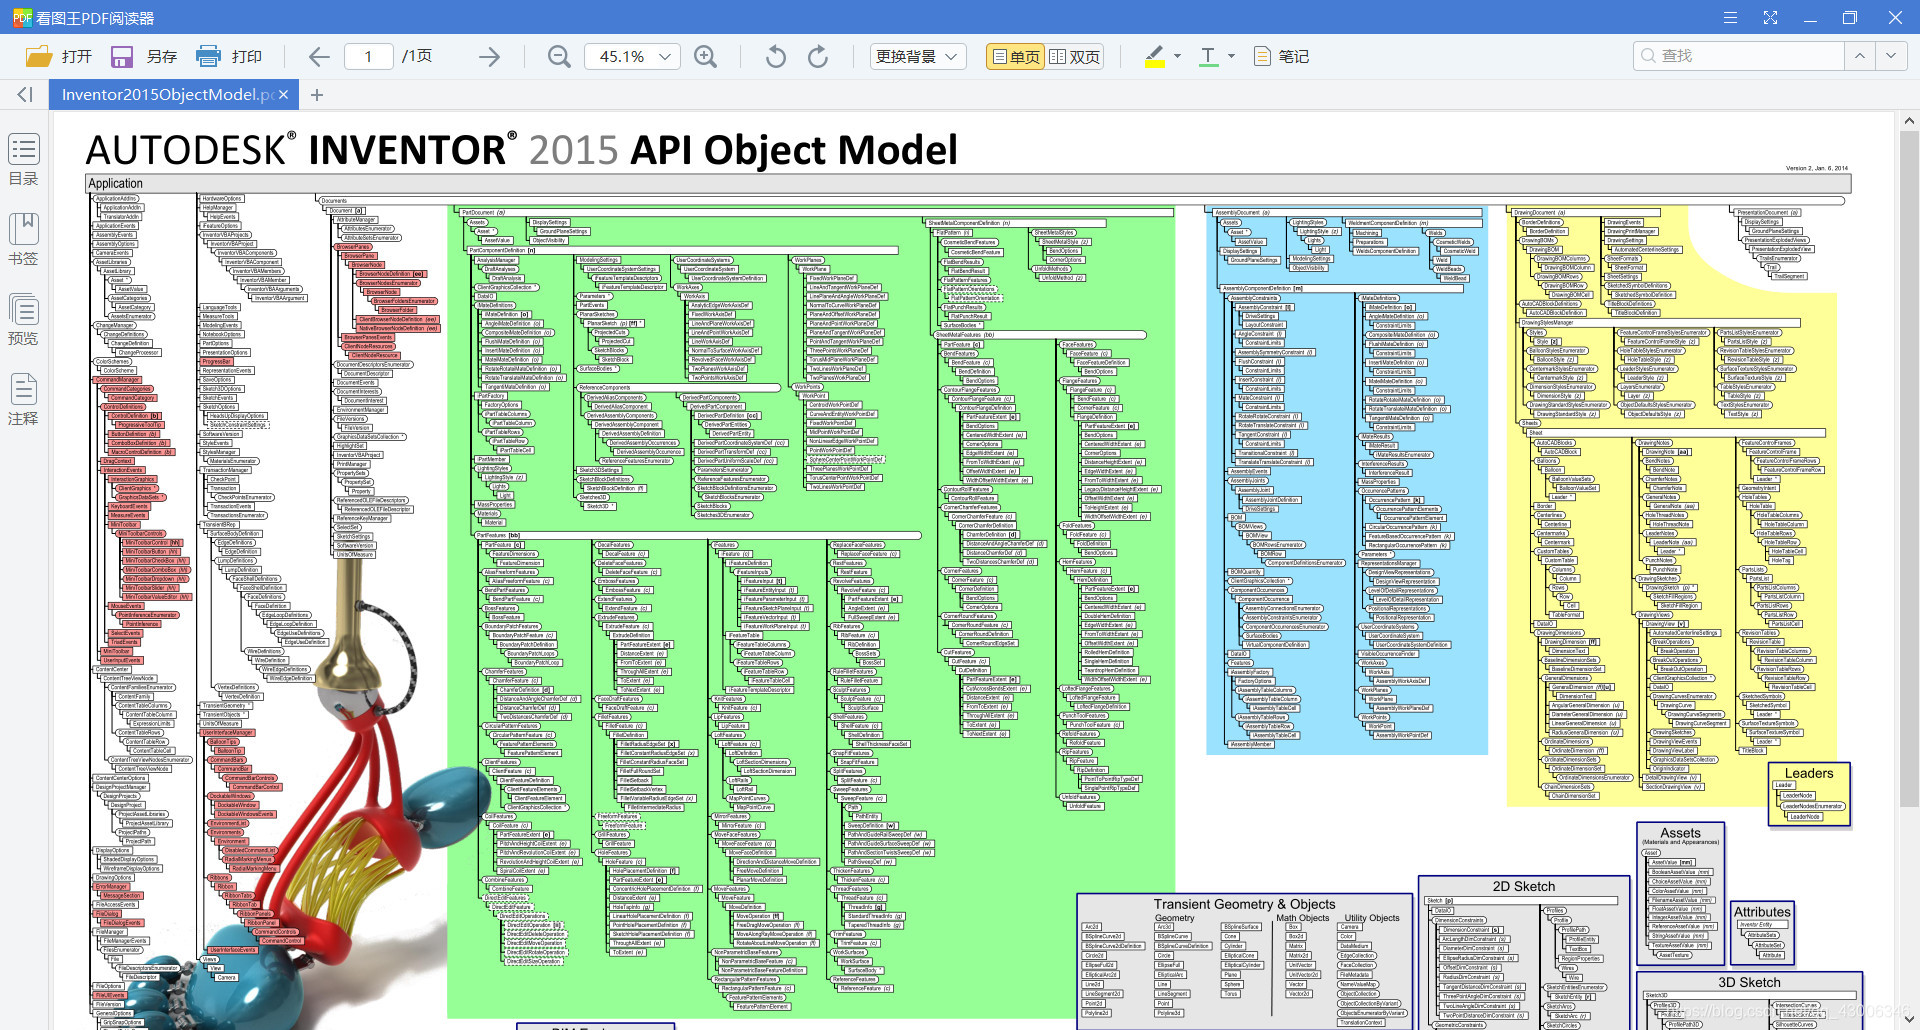Click the Assets section title
This screenshot has width=1920, height=1030.
tap(1680, 833)
